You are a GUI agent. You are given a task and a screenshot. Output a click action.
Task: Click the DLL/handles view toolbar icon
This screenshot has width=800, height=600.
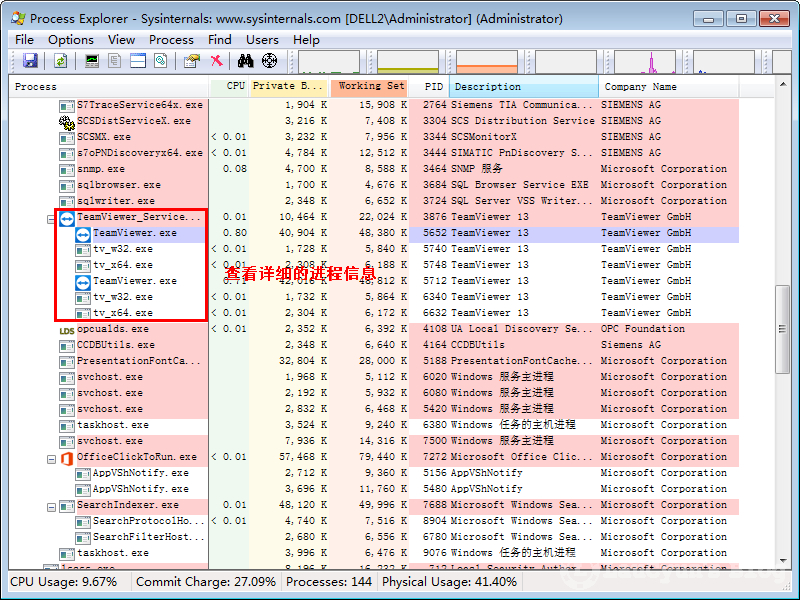[161, 61]
